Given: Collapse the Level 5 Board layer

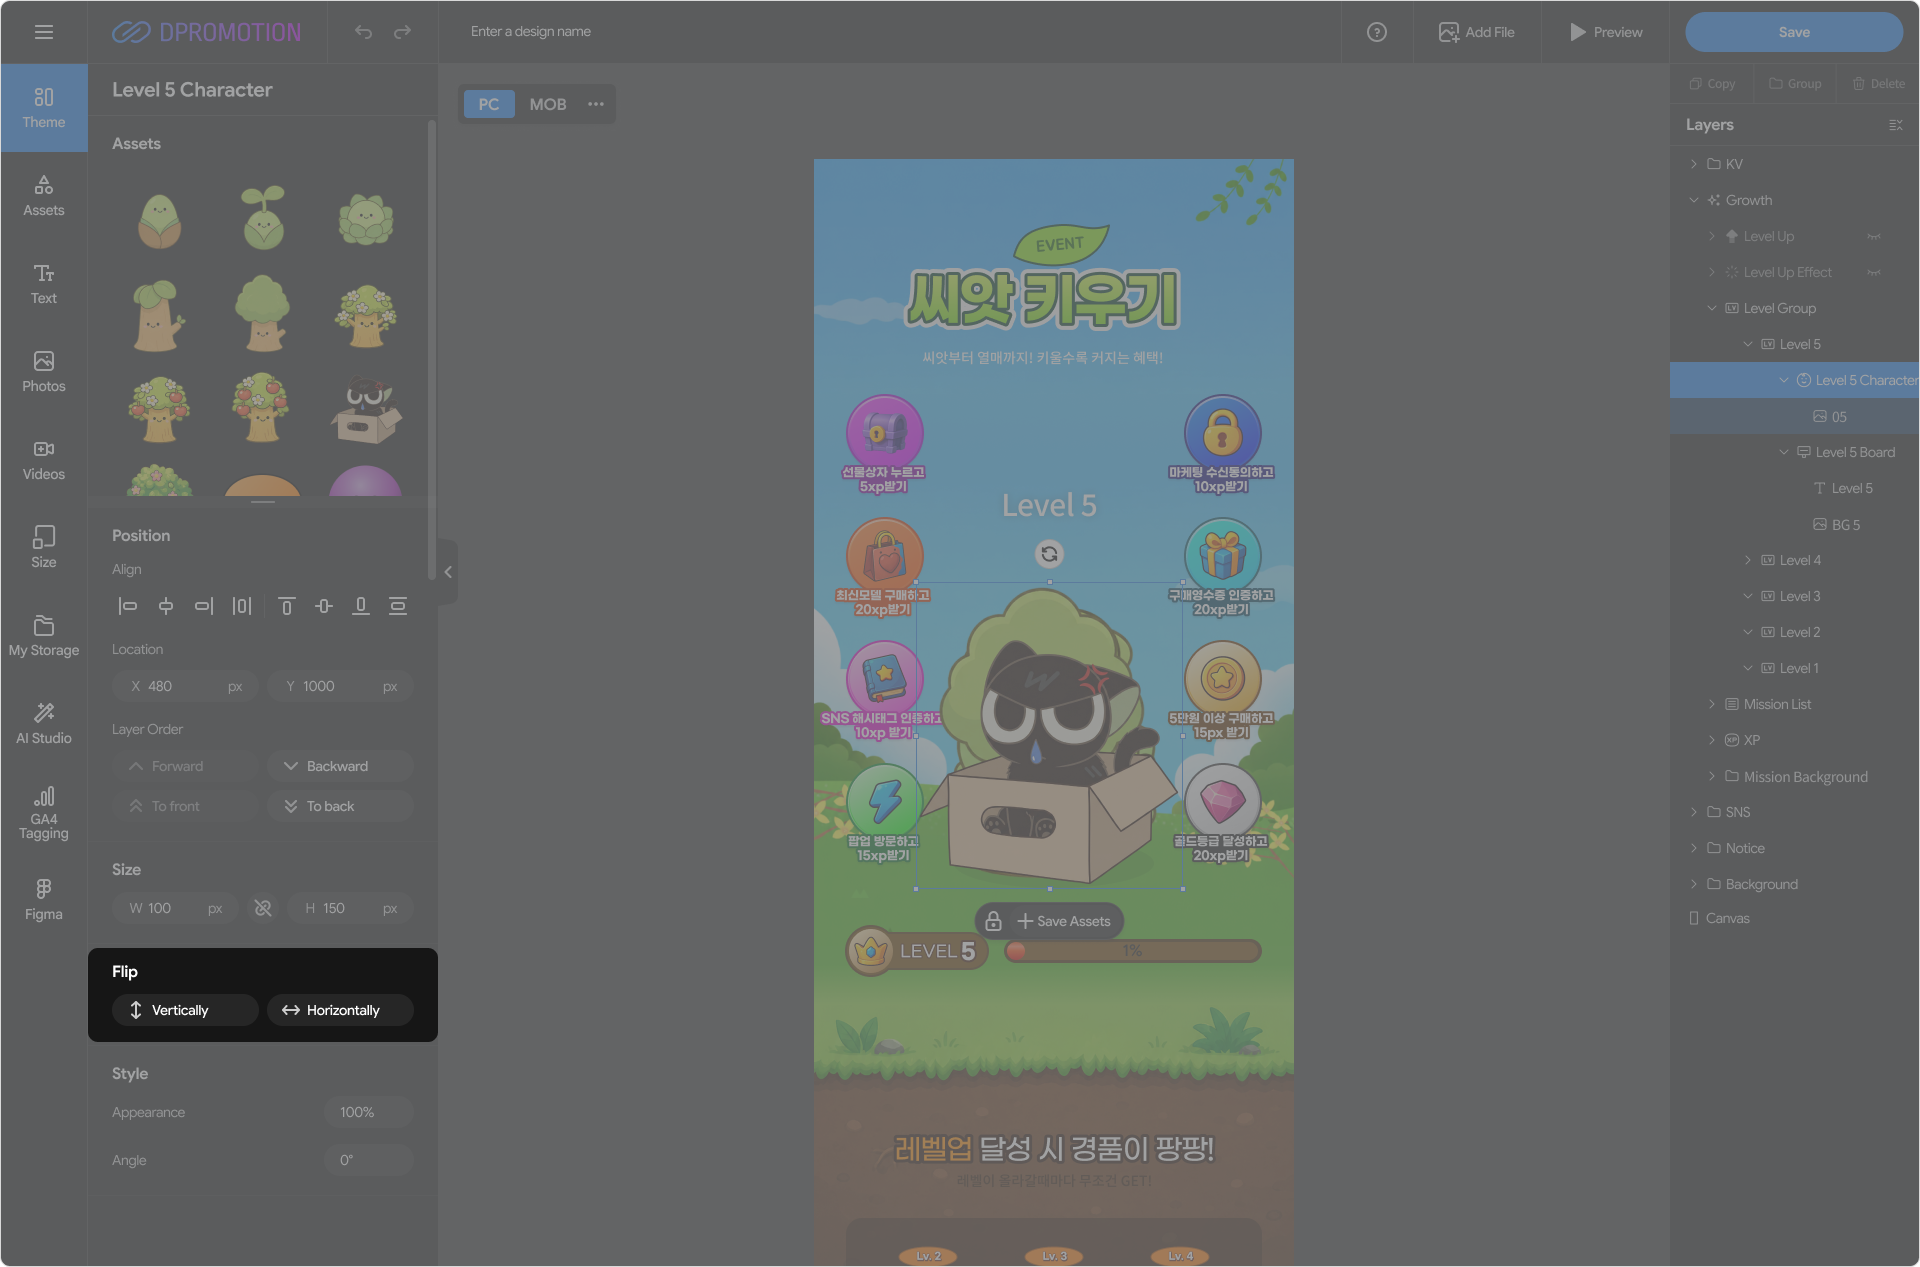Looking at the screenshot, I should point(1783,452).
